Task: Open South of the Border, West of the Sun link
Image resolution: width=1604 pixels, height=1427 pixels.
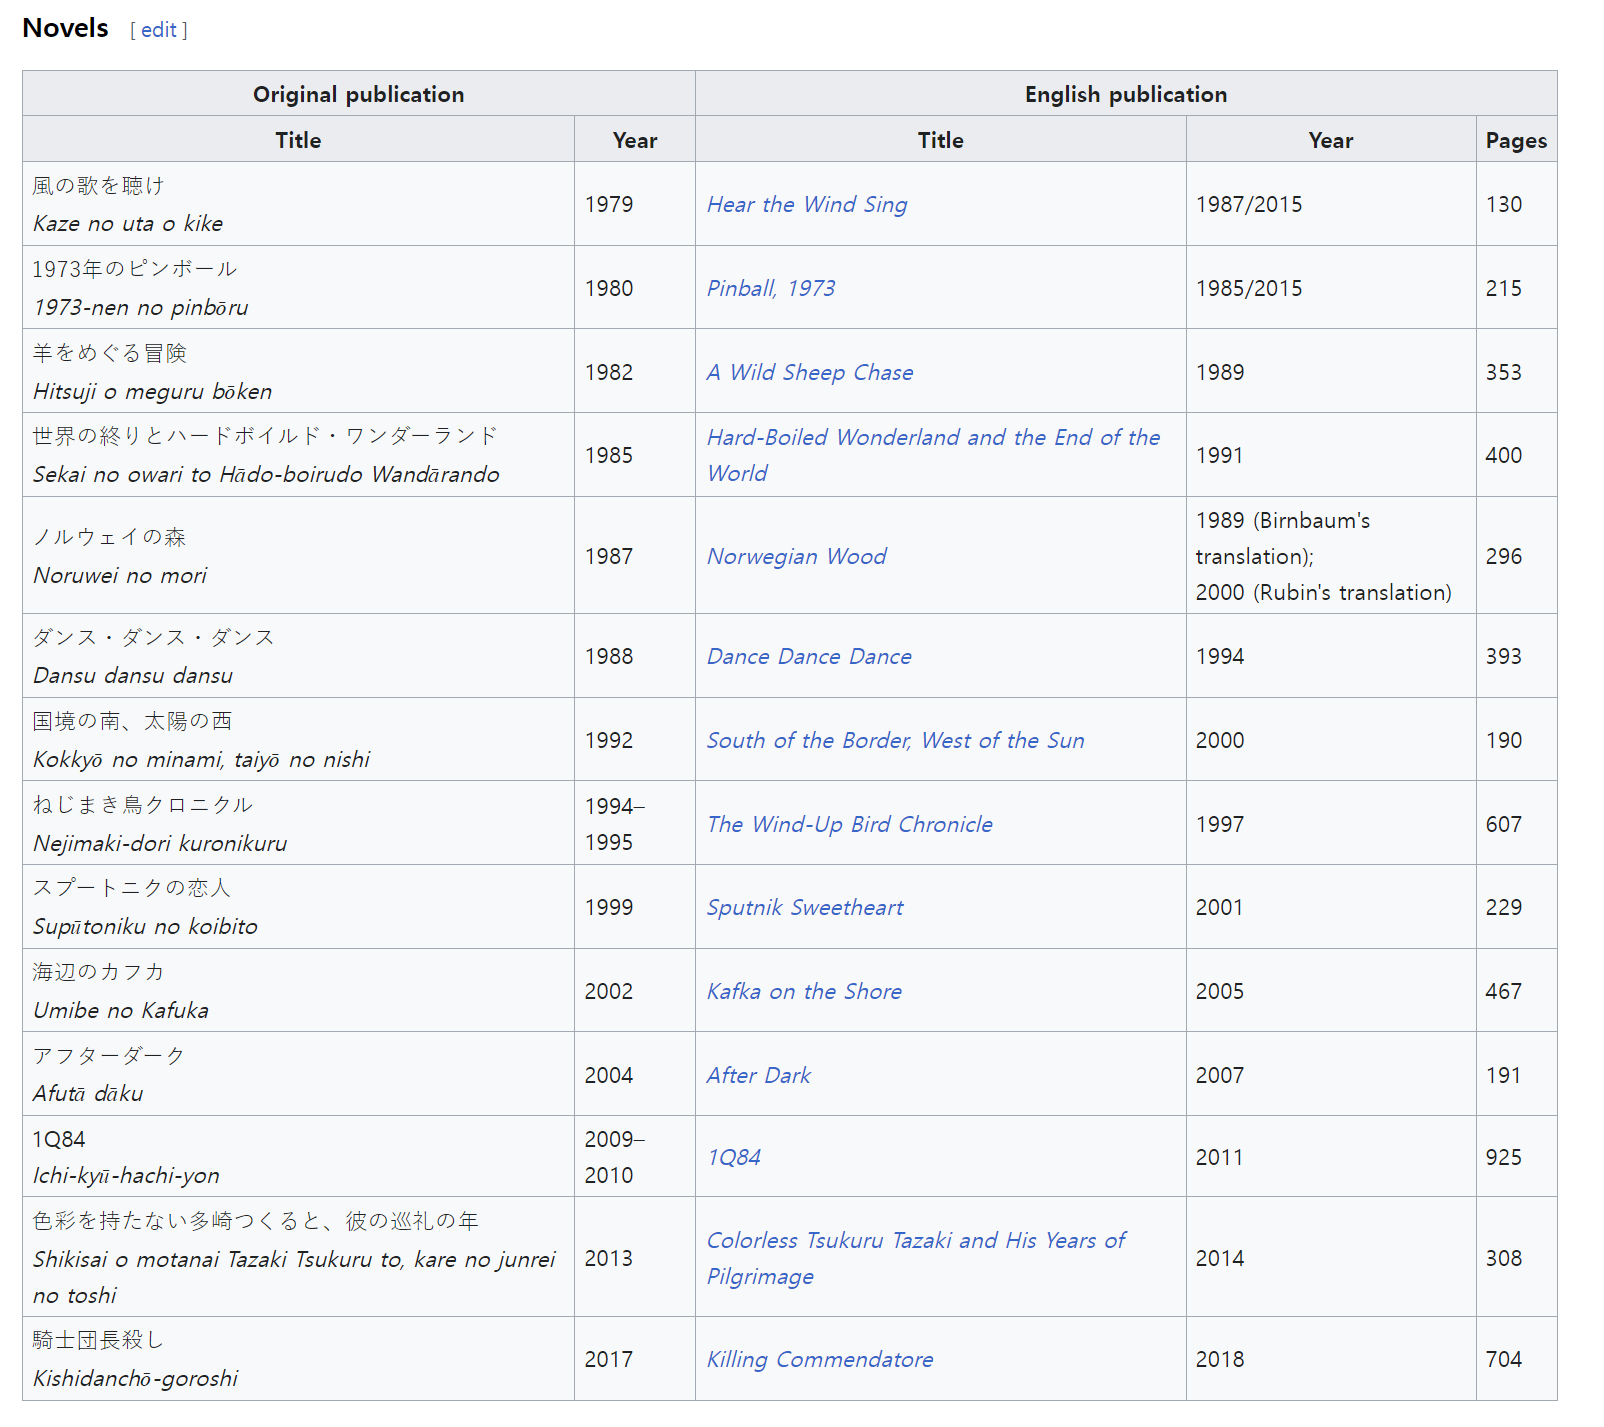Action: point(895,740)
